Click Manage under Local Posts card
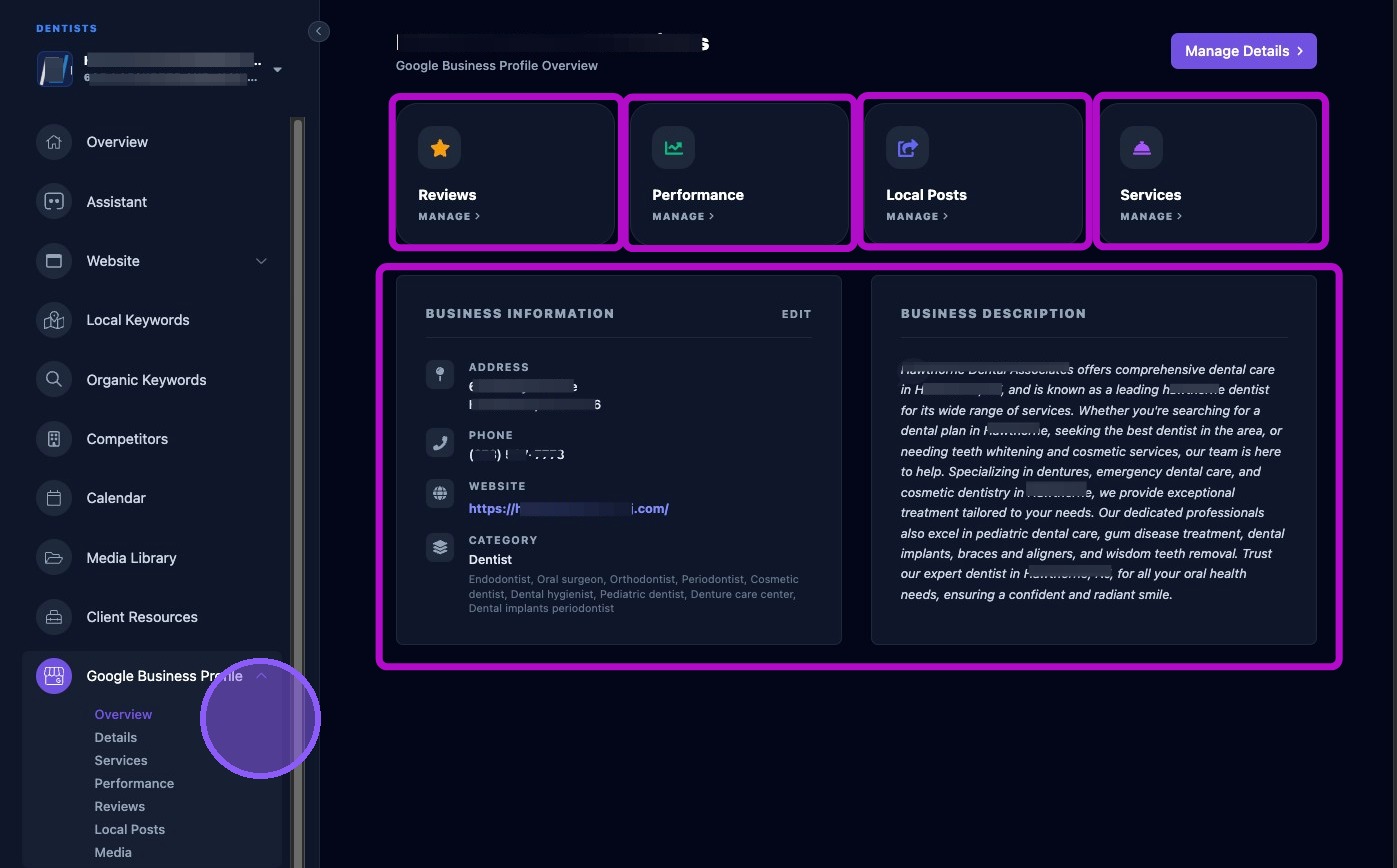The height and width of the screenshot is (868, 1397). tap(917, 216)
